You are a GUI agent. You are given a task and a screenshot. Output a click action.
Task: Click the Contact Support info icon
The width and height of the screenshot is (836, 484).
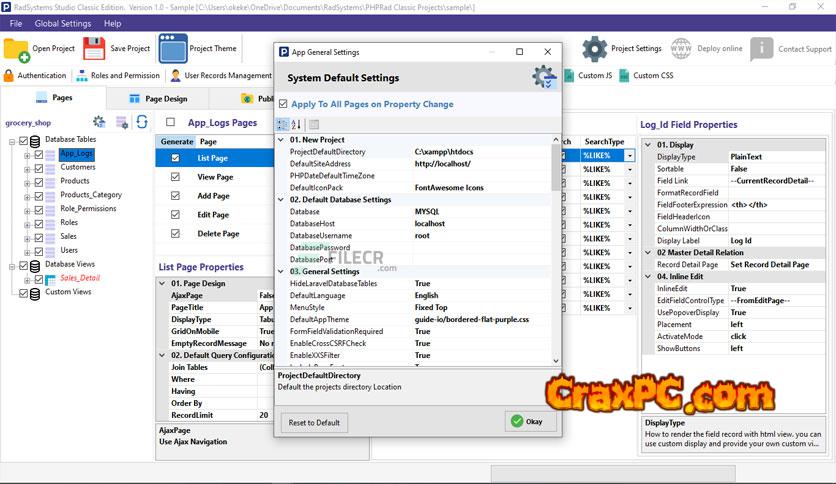[x=761, y=49]
